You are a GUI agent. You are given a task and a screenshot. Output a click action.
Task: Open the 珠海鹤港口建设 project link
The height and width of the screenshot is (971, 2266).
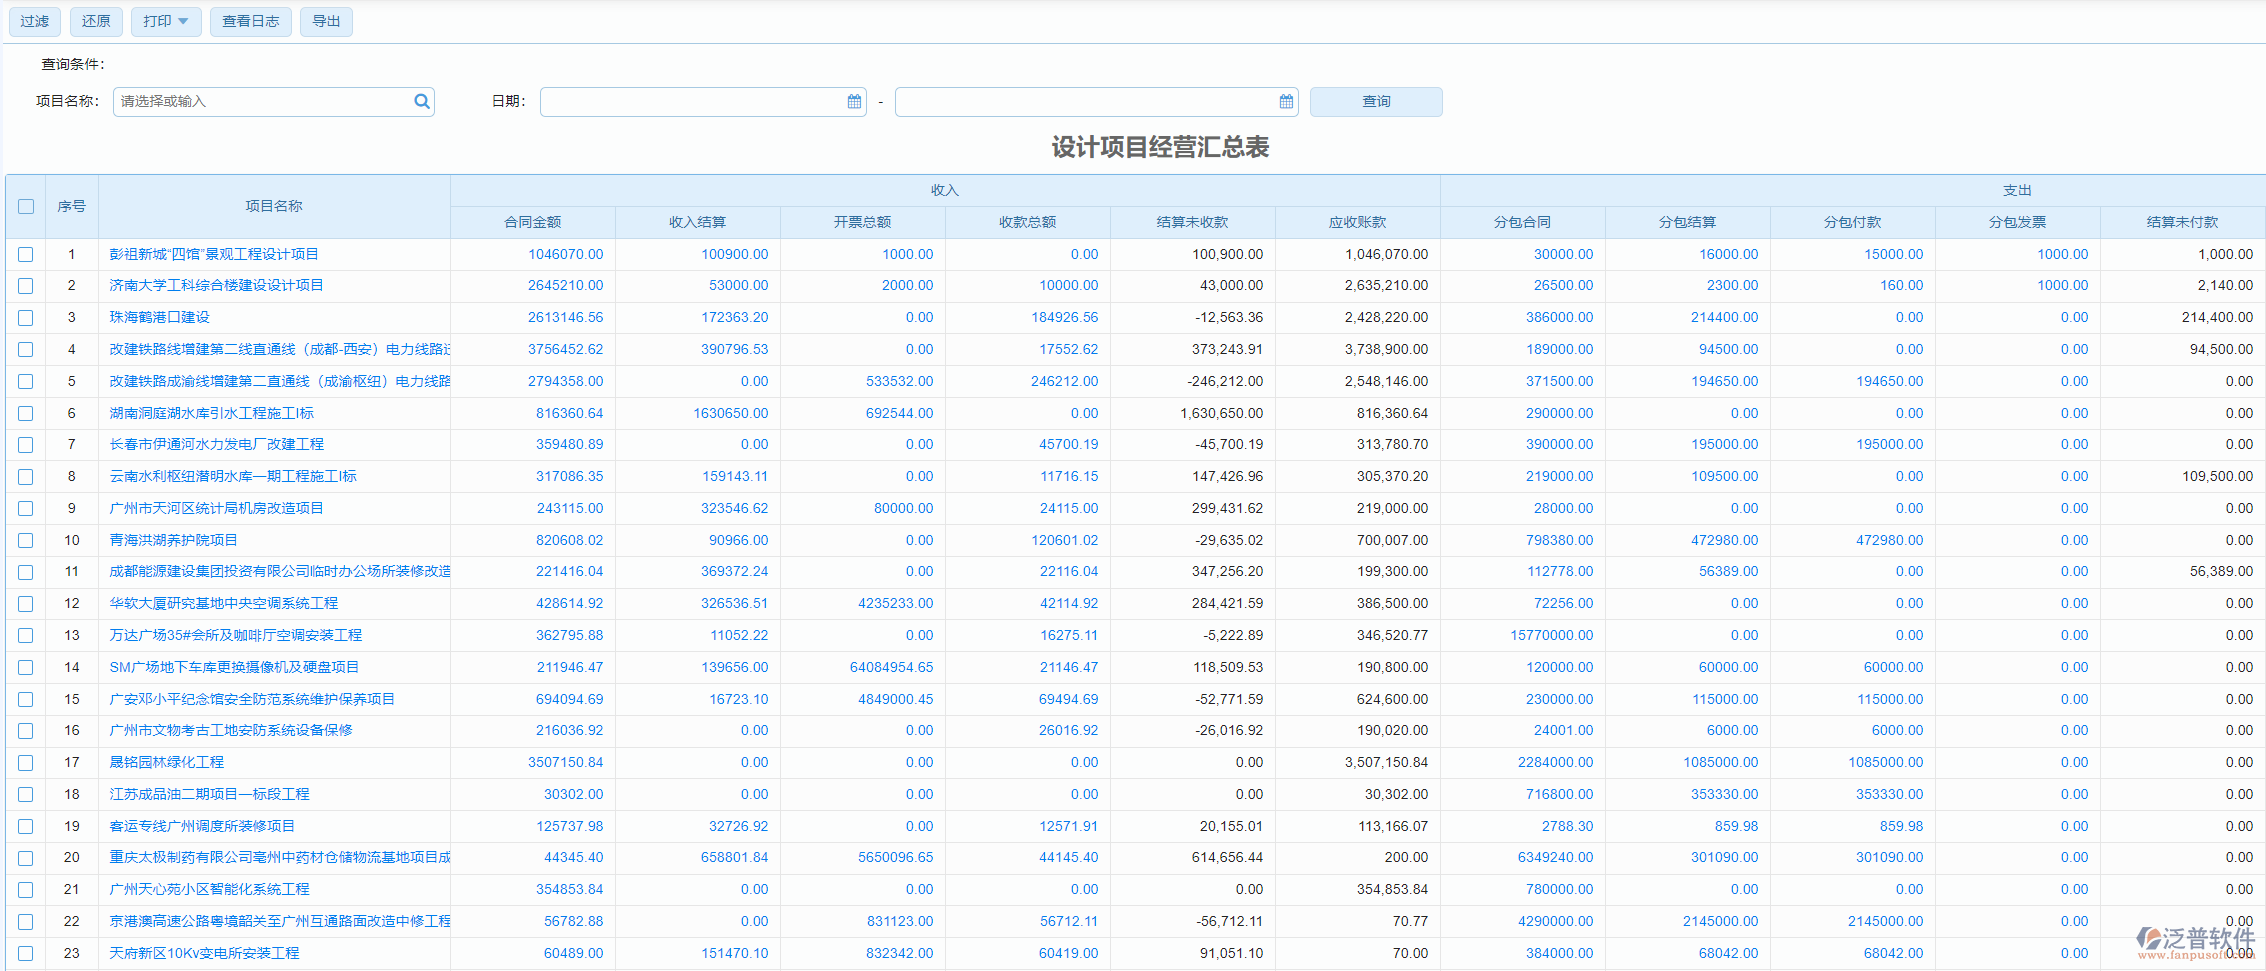pos(160,317)
